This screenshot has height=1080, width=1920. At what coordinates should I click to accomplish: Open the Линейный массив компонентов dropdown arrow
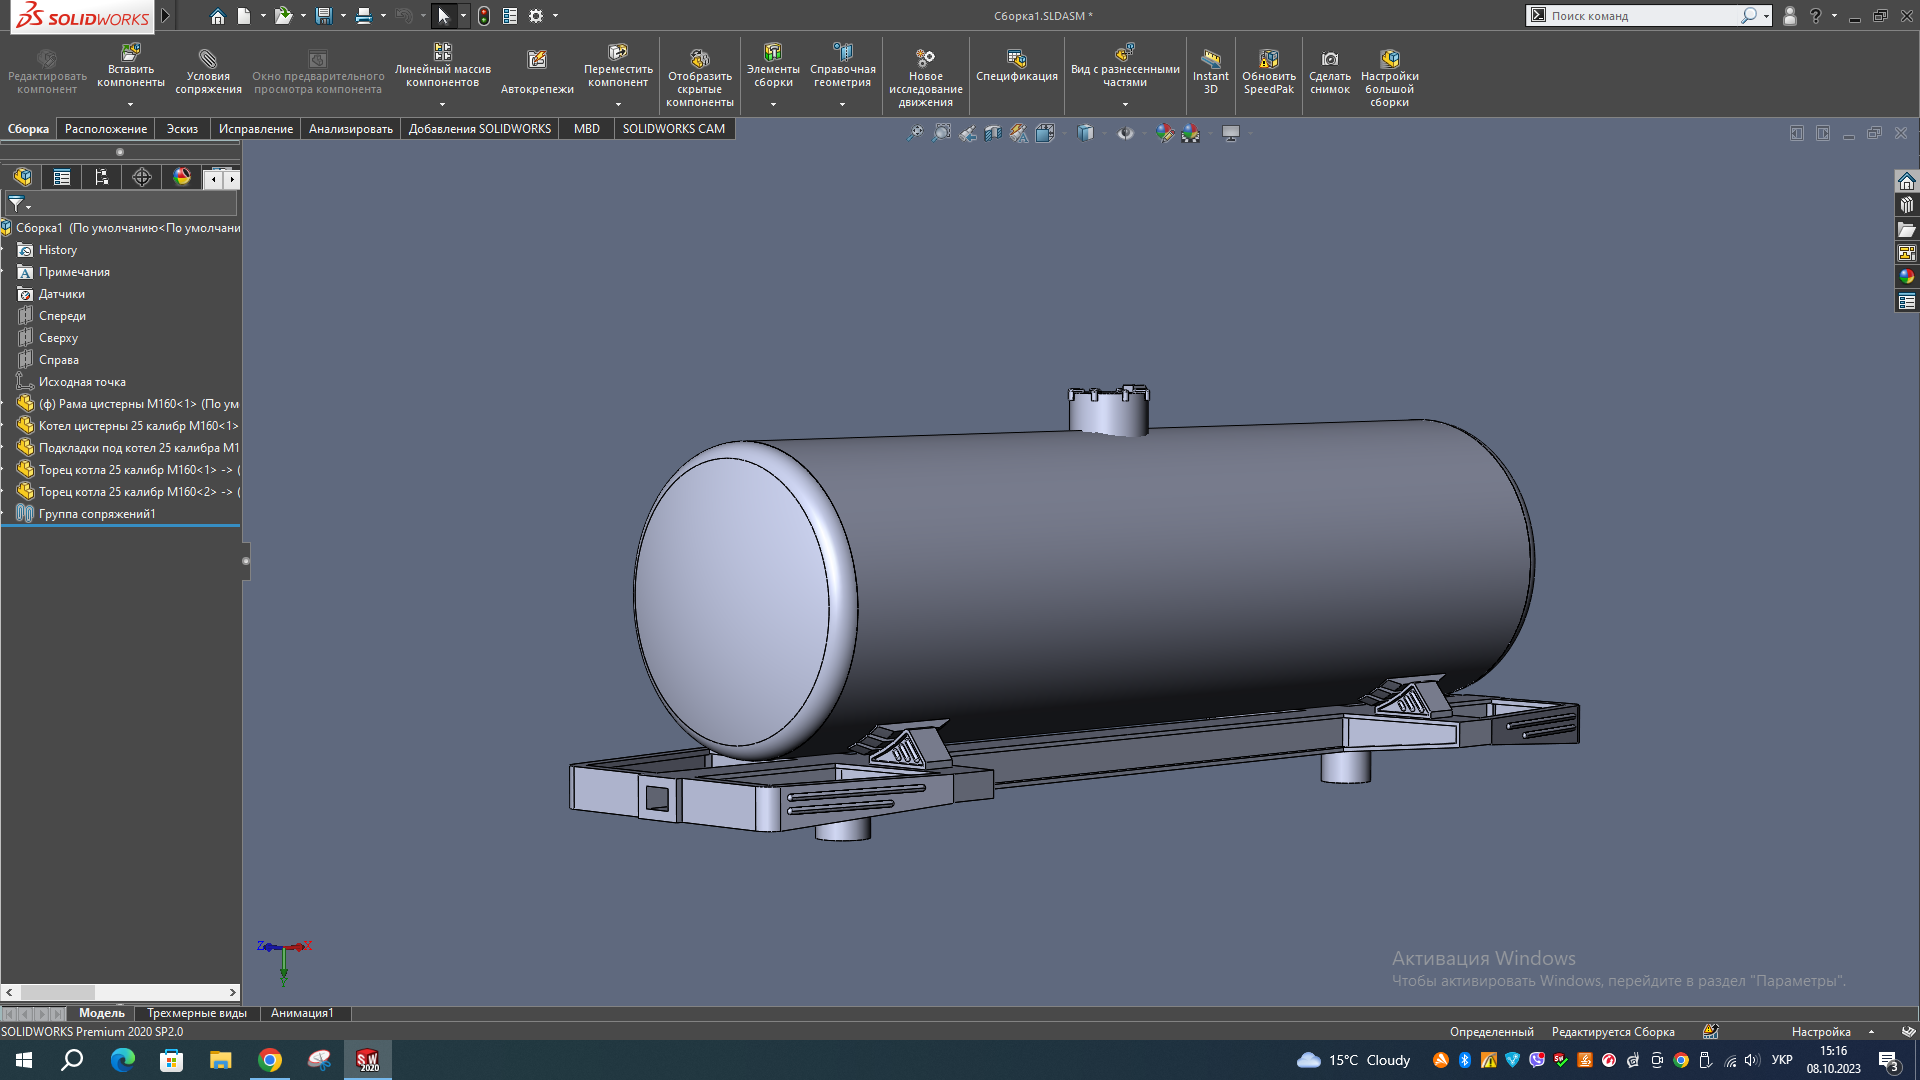pyautogui.click(x=442, y=104)
